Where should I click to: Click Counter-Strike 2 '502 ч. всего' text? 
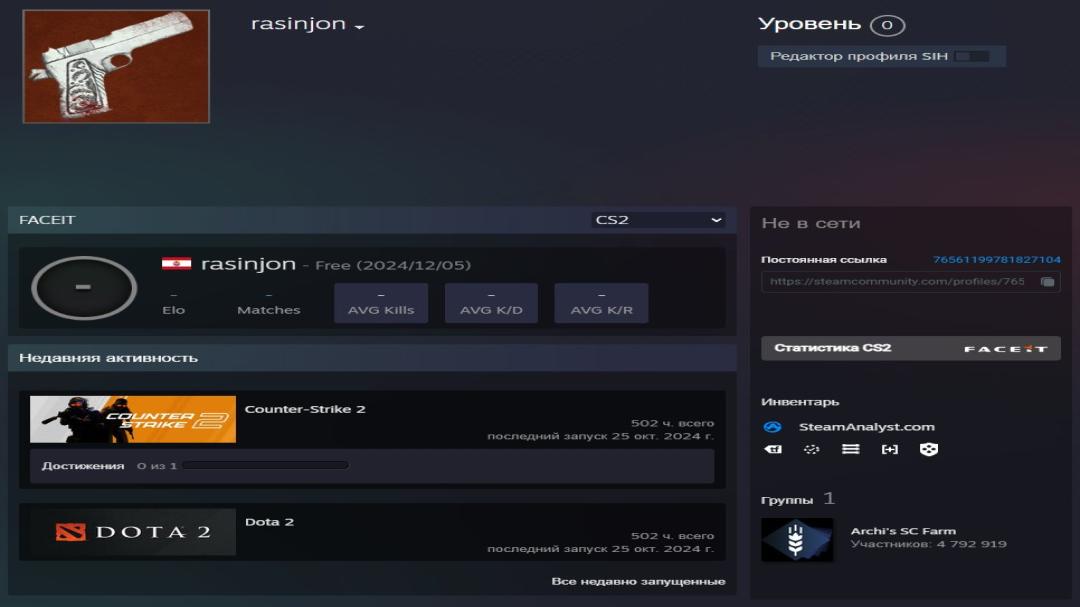pyautogui.click(x=672, y=423)
